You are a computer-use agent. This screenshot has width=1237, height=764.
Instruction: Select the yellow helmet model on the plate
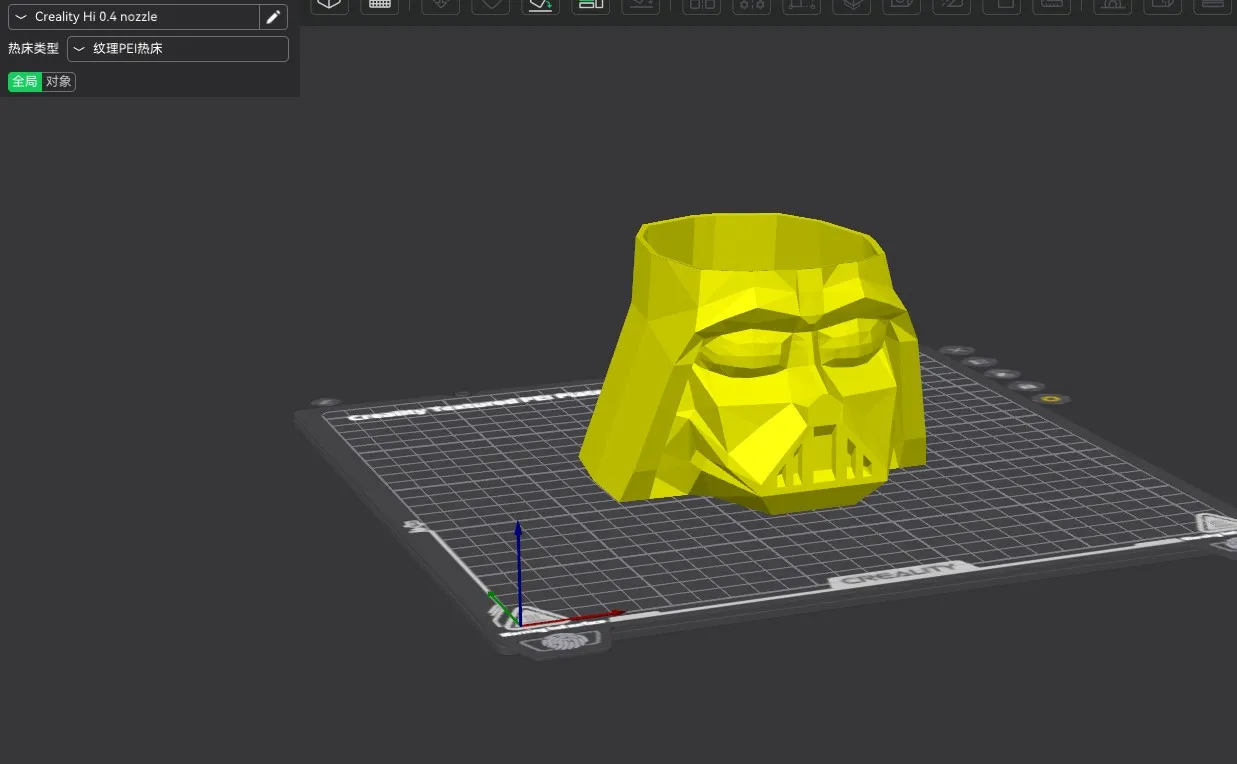[757, 364]
